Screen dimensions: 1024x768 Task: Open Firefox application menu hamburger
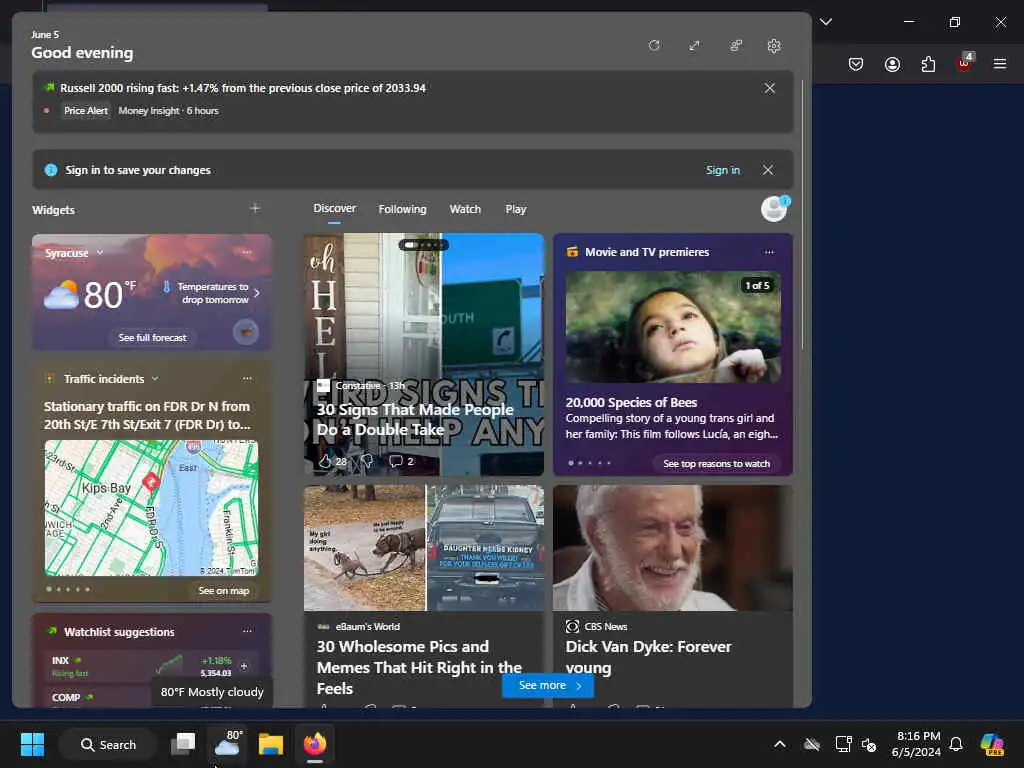coord(1000,64)
